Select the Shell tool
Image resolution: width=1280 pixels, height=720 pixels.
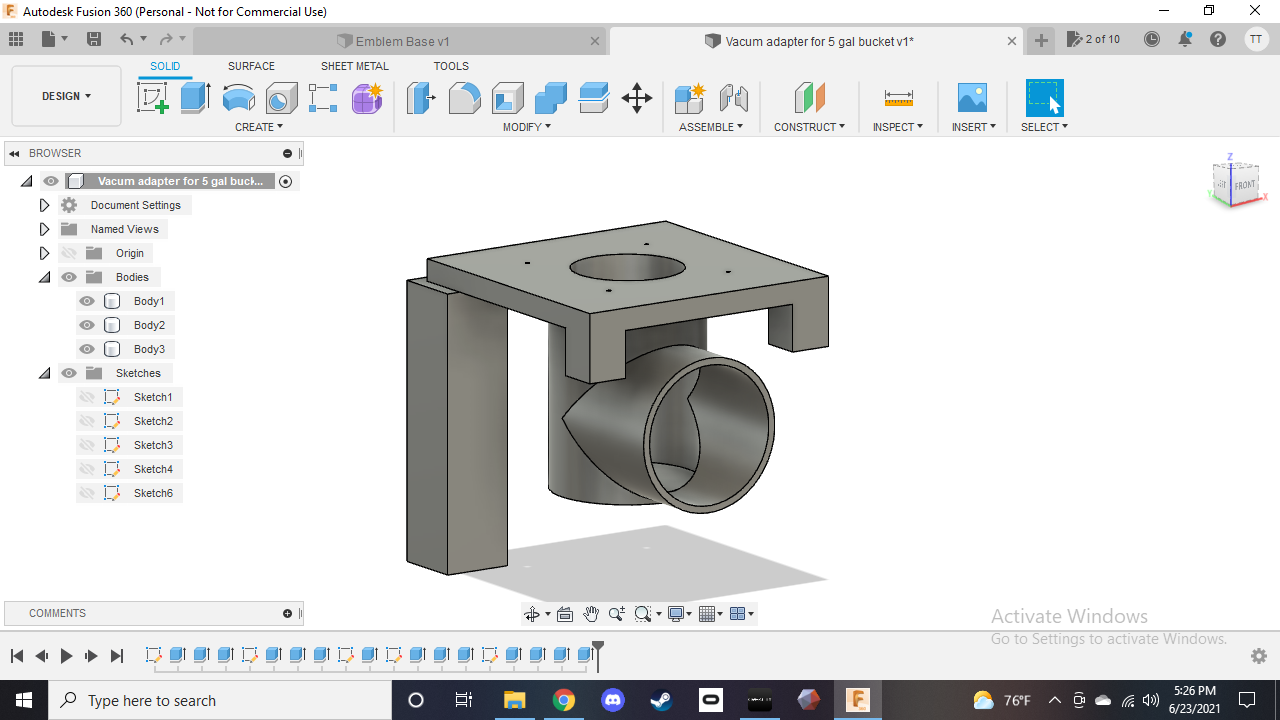[x=507, y=98]
